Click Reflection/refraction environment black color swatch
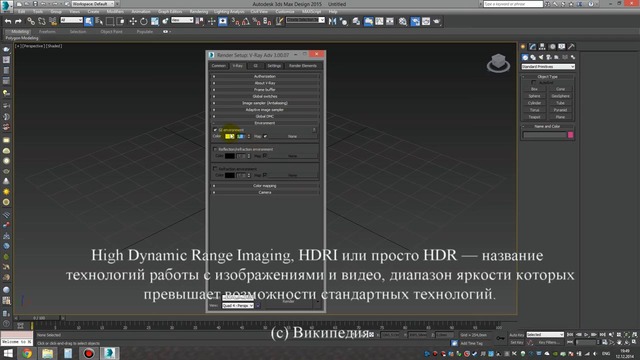This screenshot has width=640, height=360. coord(229,156)
